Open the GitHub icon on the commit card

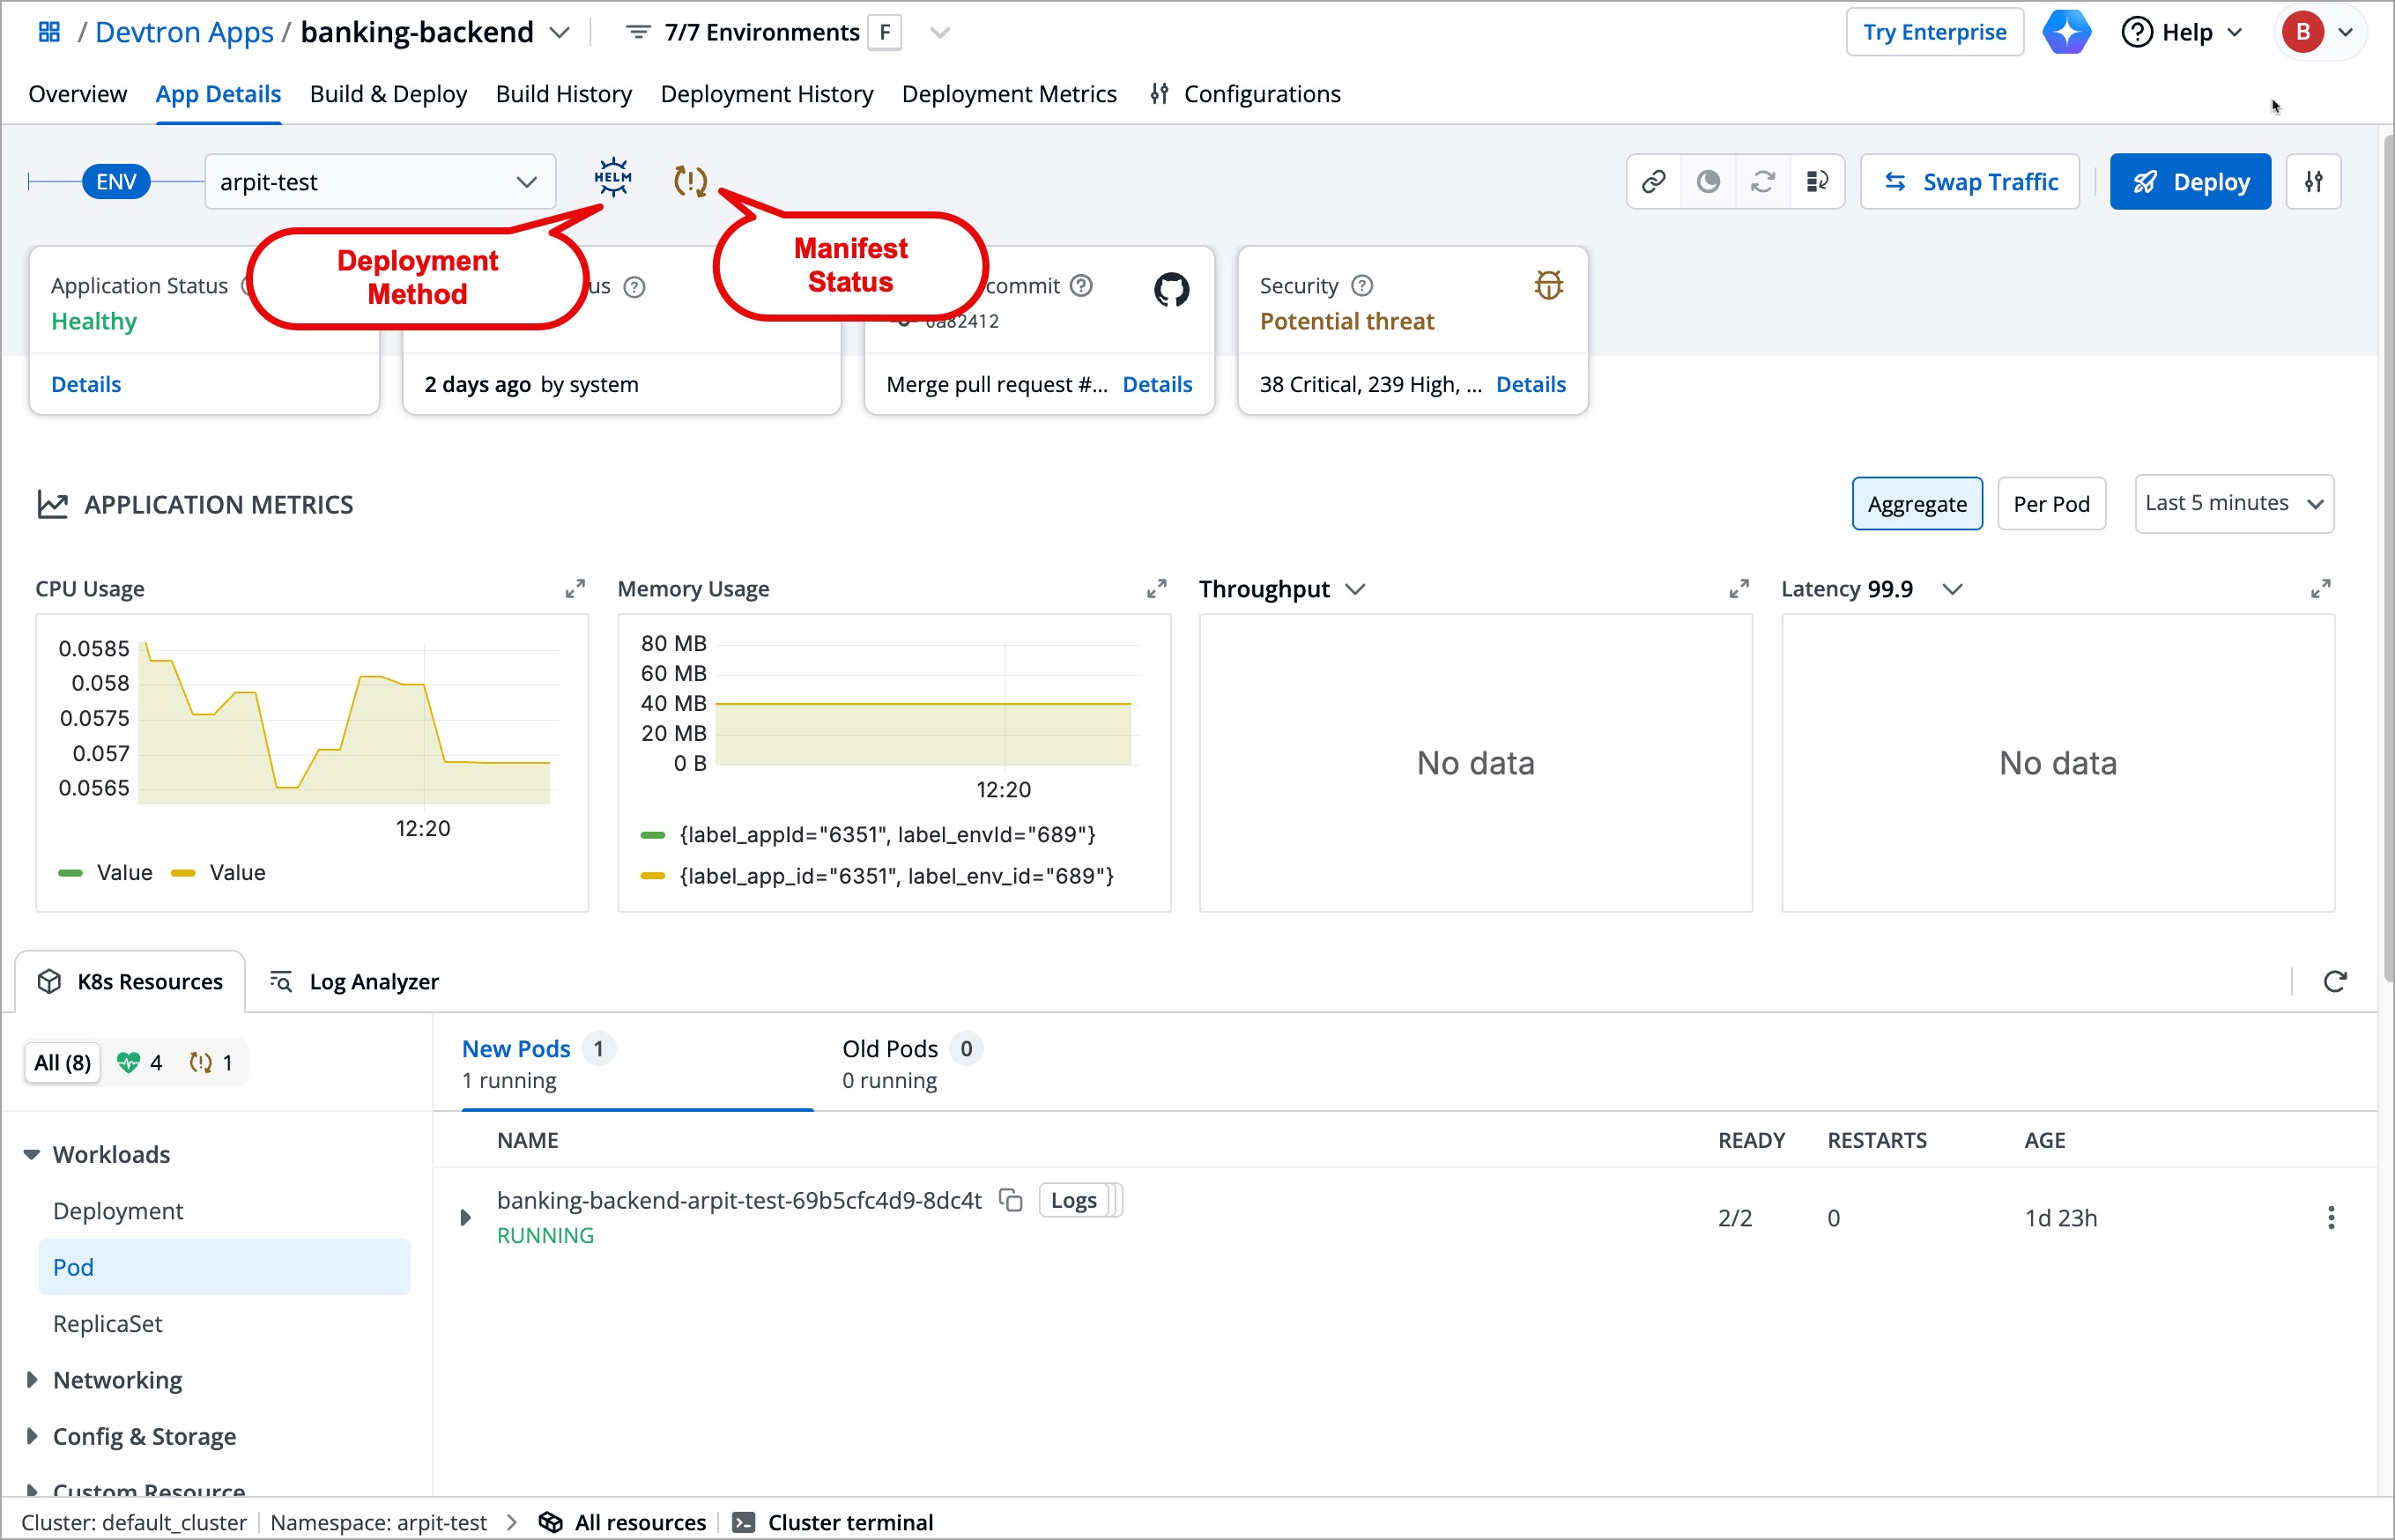tap(1171, 289)
